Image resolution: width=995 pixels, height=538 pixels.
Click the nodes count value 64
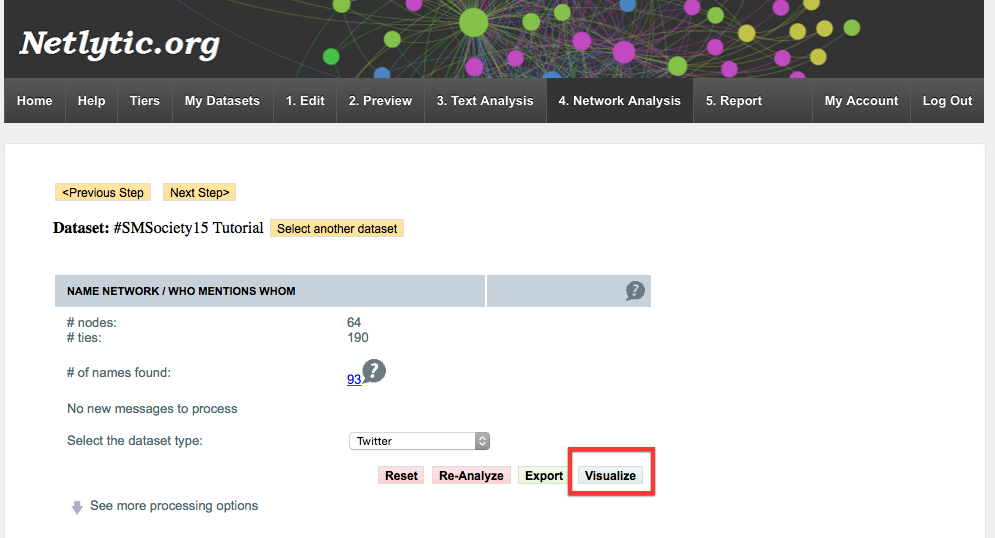tap(354, 322)
